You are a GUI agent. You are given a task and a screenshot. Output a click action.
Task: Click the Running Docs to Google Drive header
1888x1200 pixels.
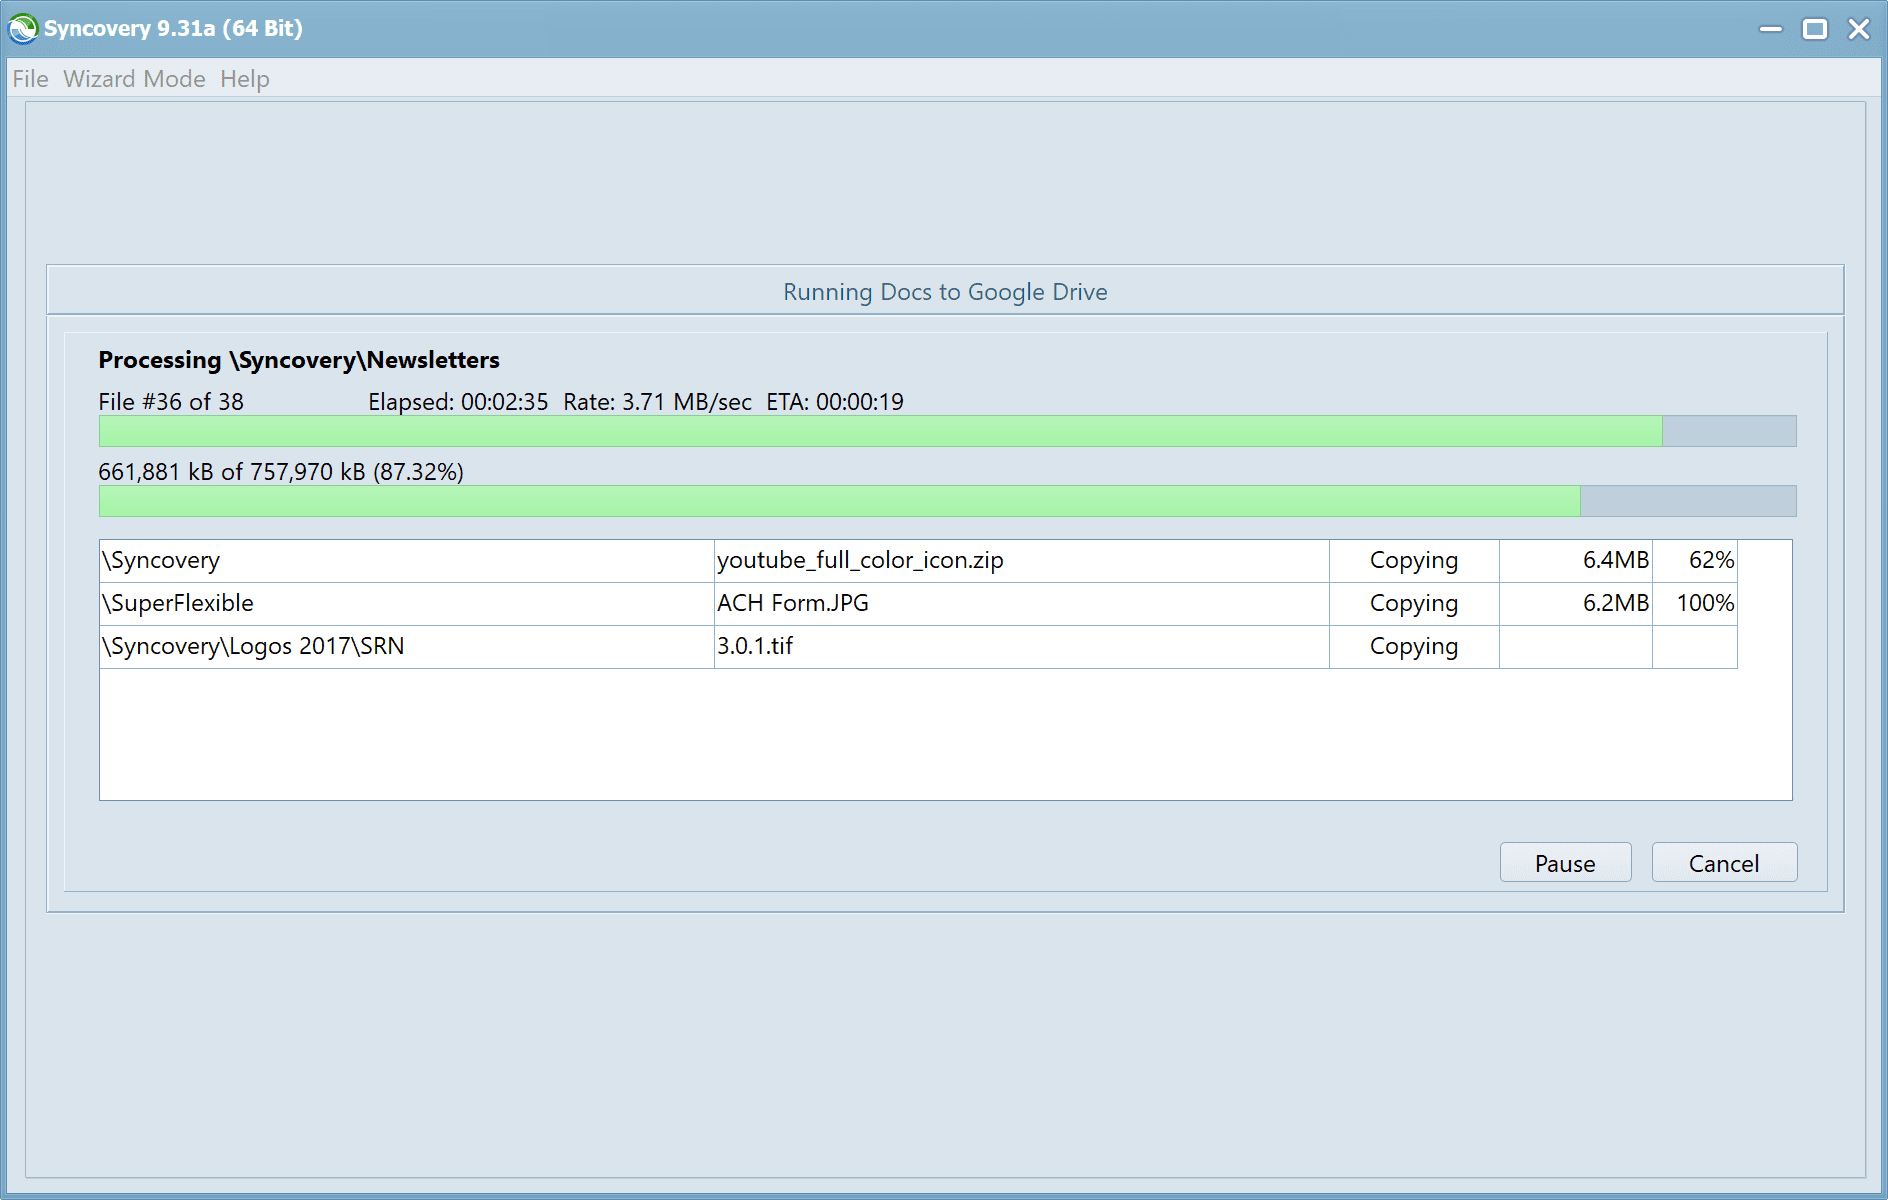945,291
